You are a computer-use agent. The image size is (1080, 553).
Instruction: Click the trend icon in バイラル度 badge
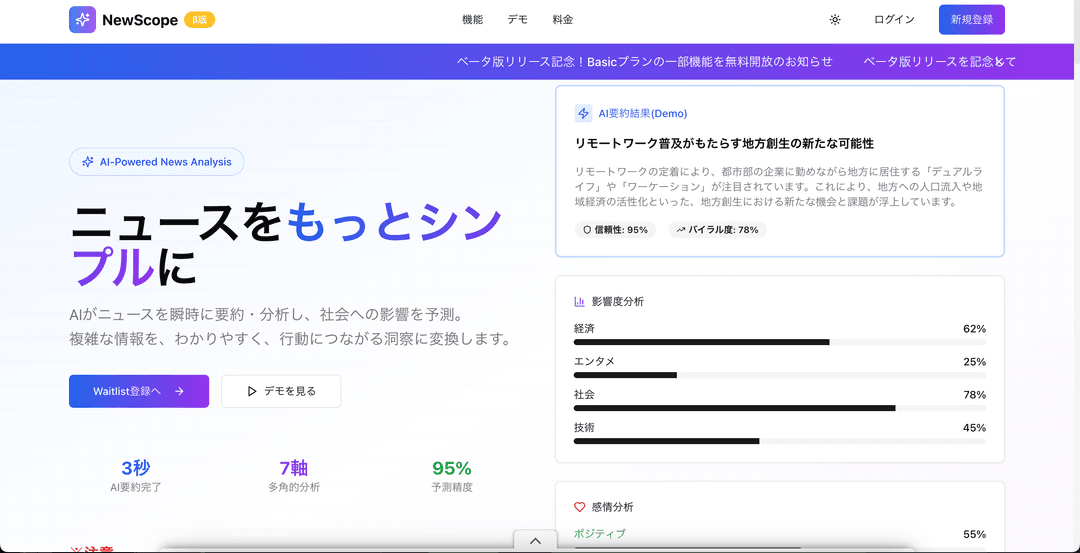click(x=681, y=230)
